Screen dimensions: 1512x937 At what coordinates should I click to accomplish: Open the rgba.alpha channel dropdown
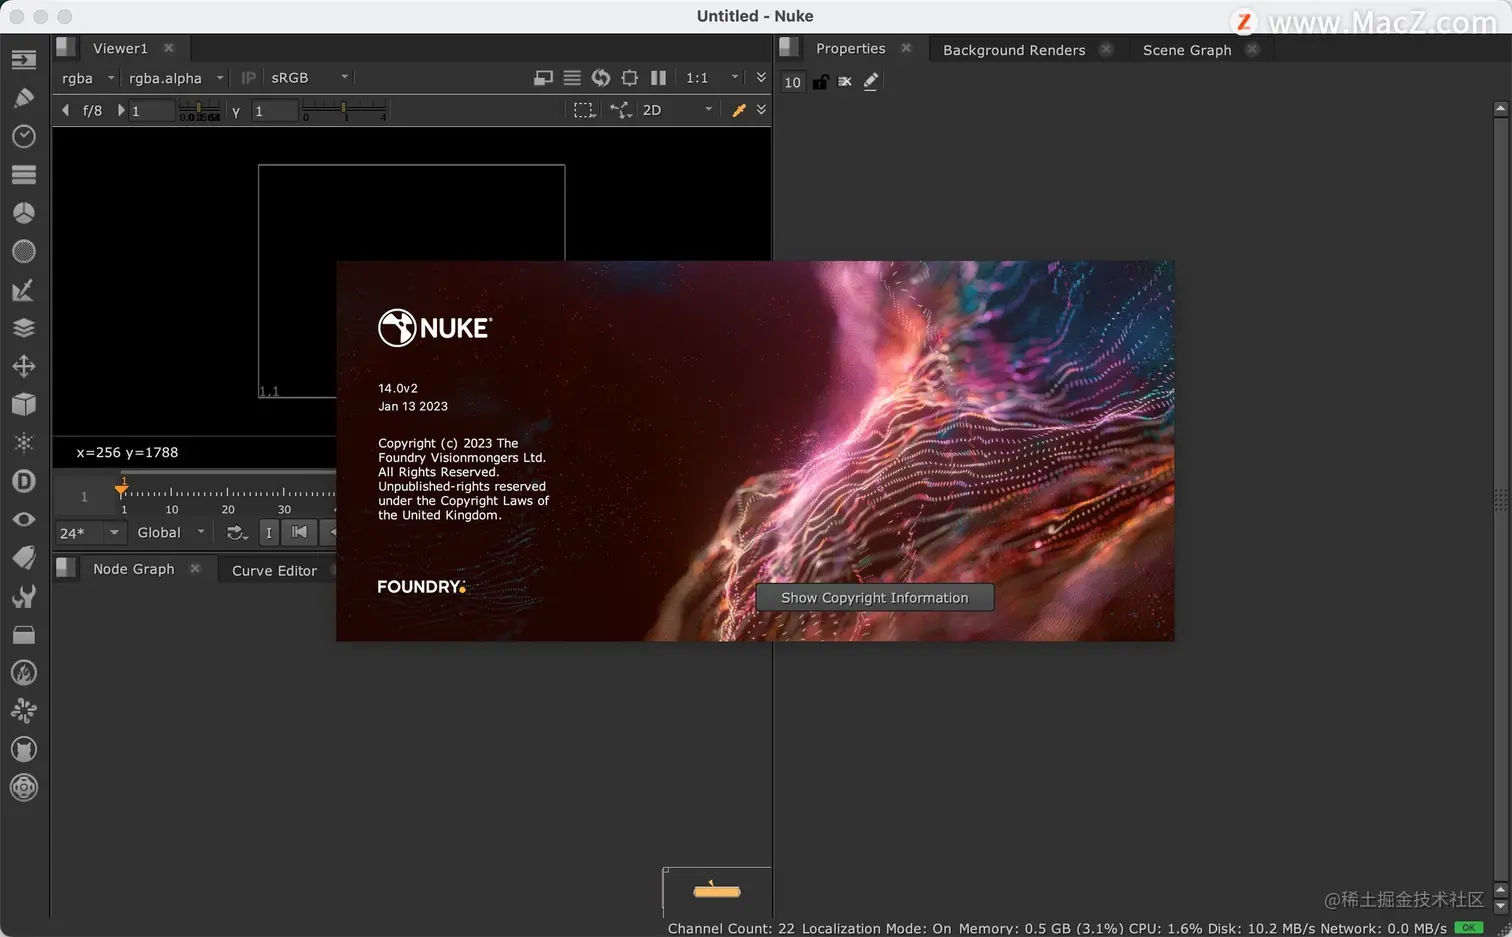[176, 78]
